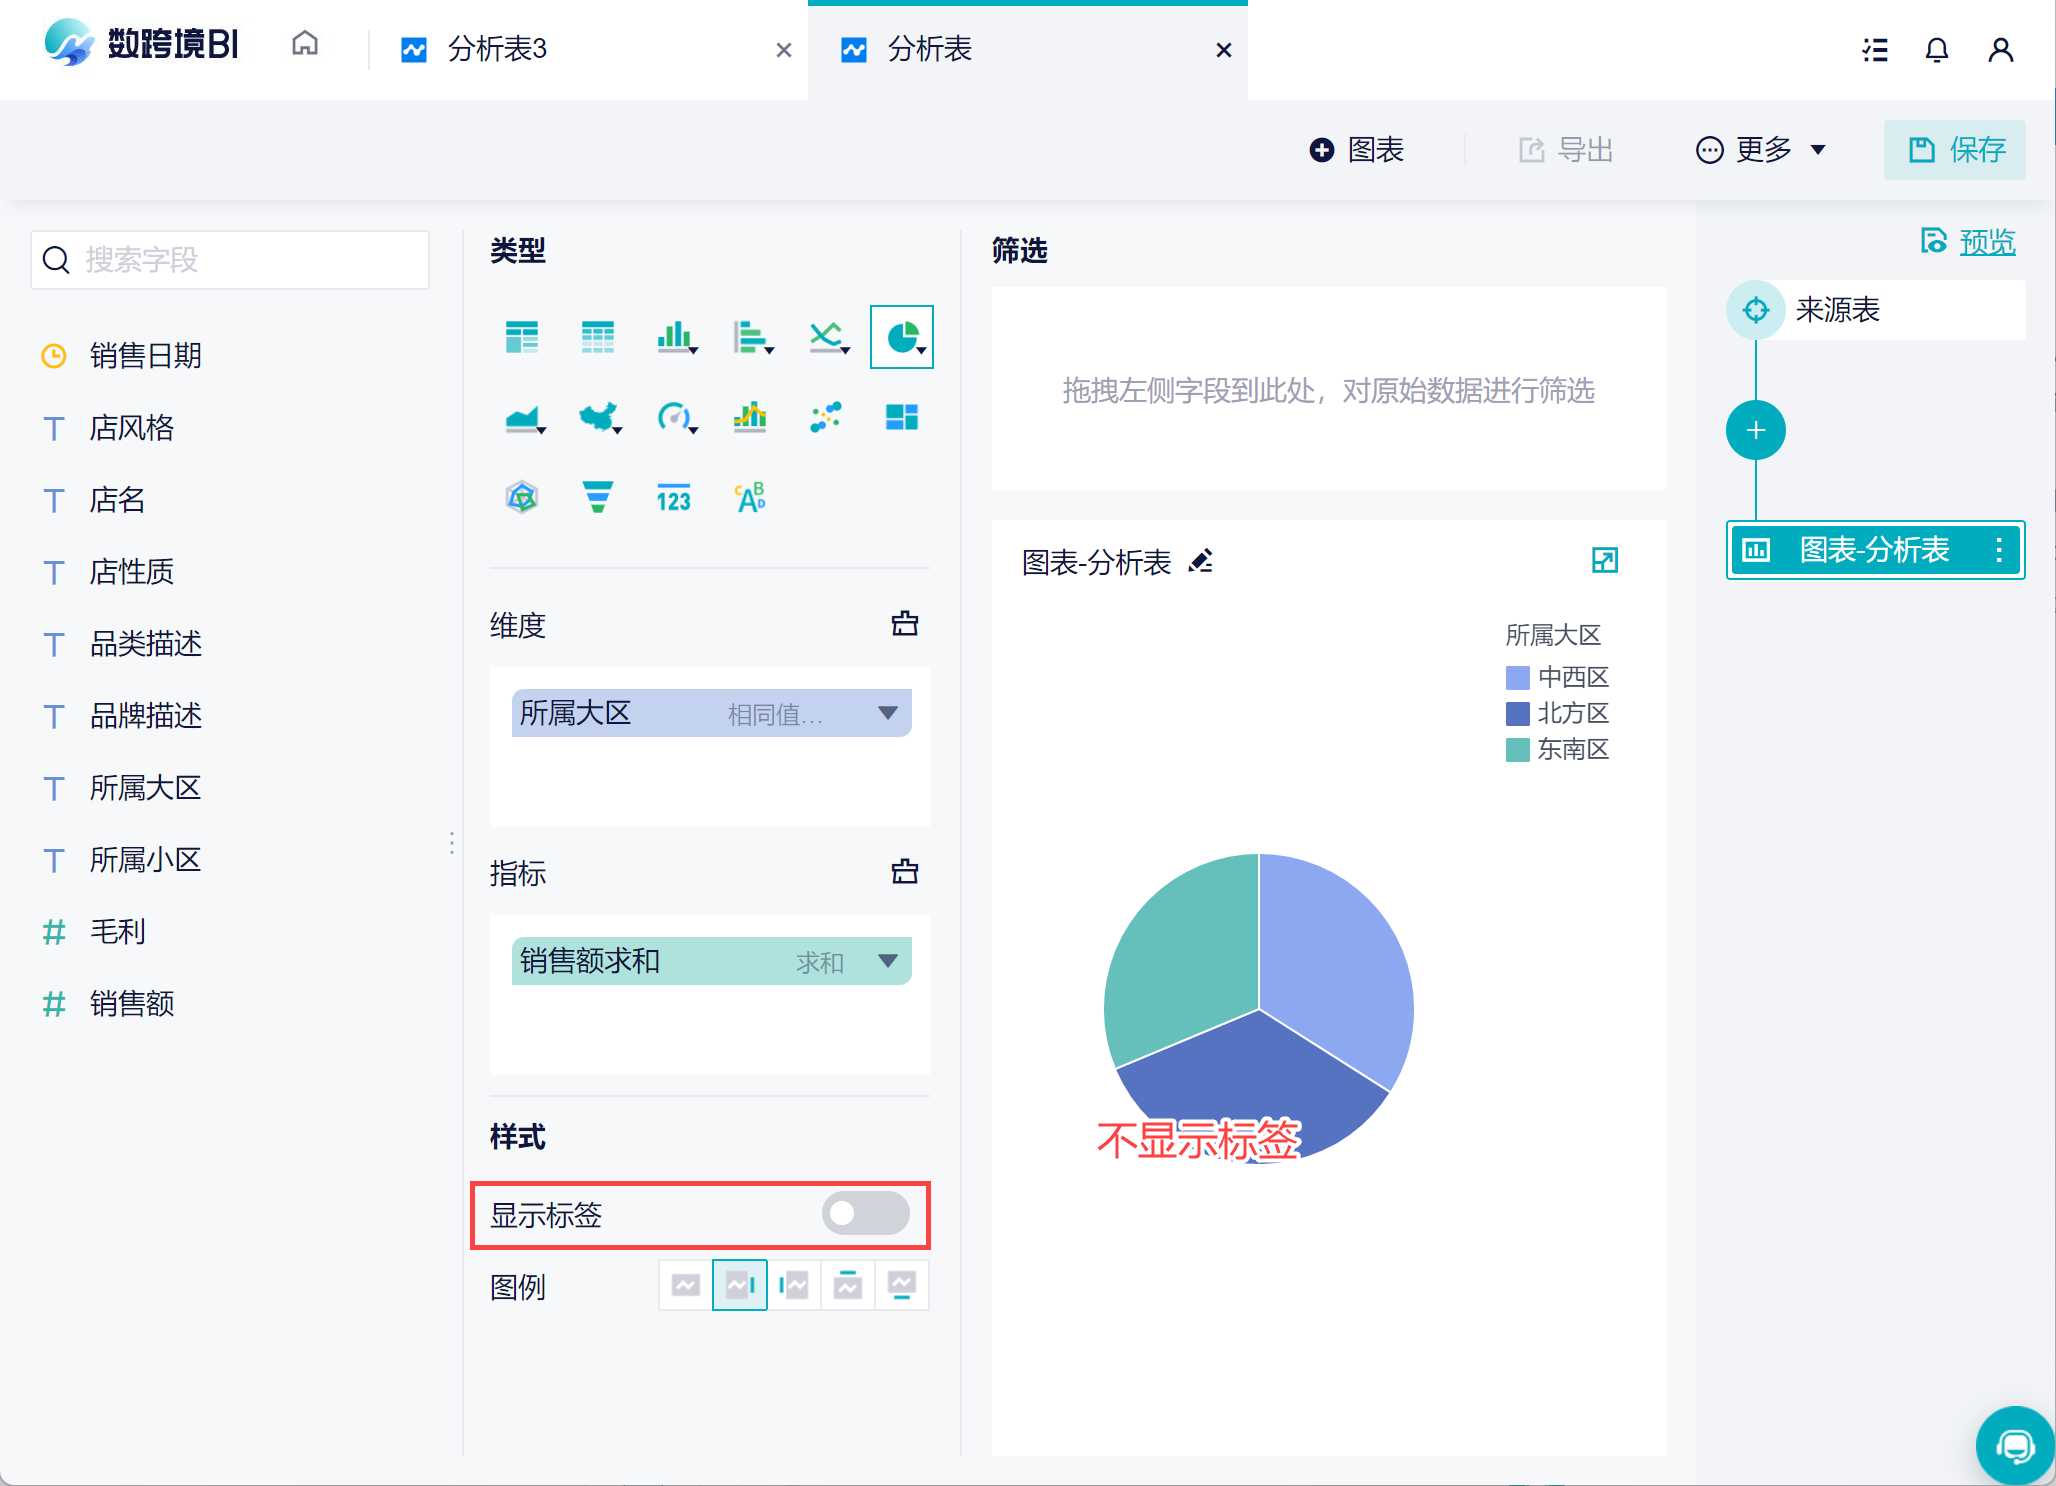The image size is (2056, 1486).
Task: Open the 图表-分析表 node options menu
Action: [1998, 550]
